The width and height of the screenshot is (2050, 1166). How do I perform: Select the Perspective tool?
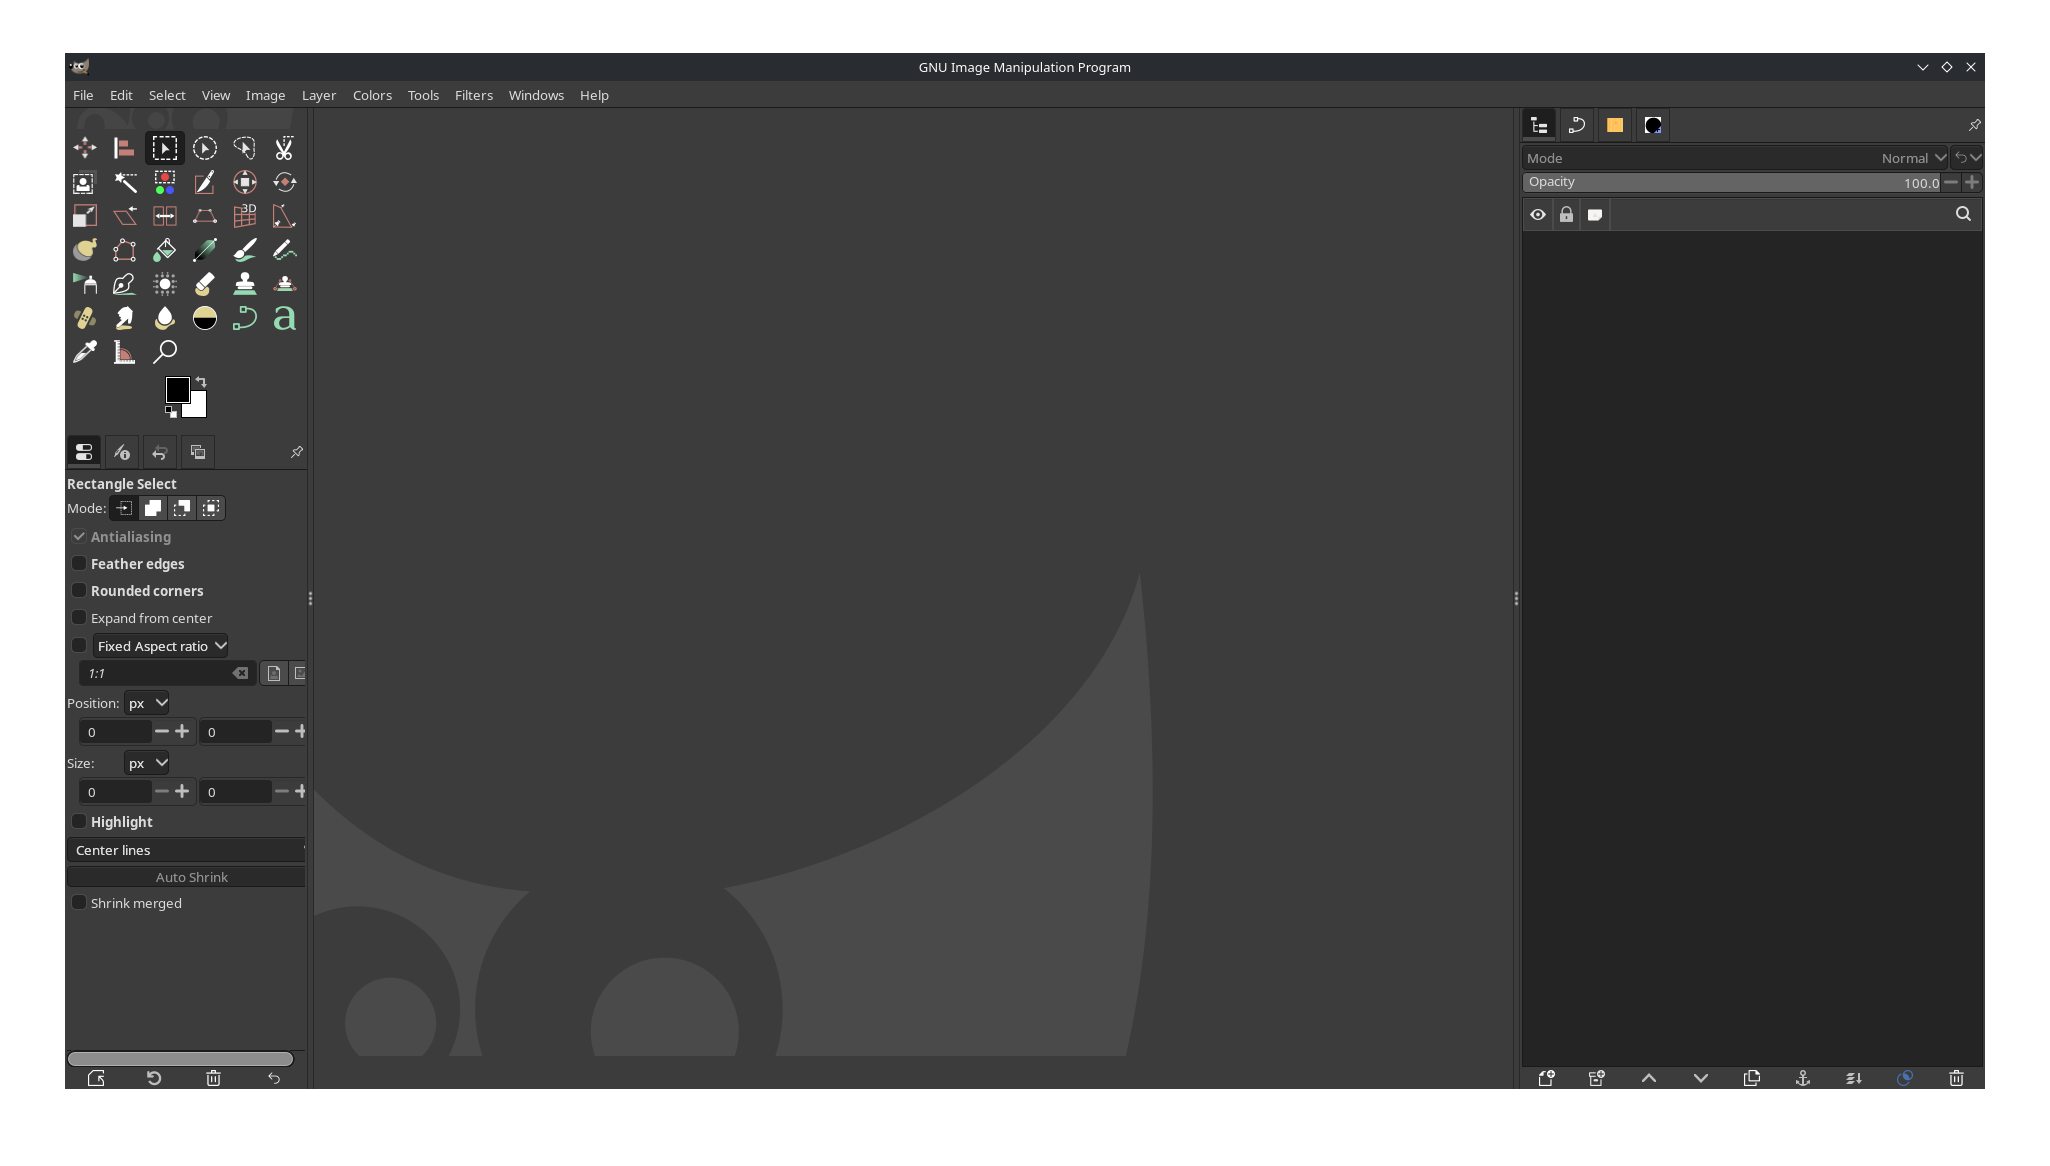point(205,216)
